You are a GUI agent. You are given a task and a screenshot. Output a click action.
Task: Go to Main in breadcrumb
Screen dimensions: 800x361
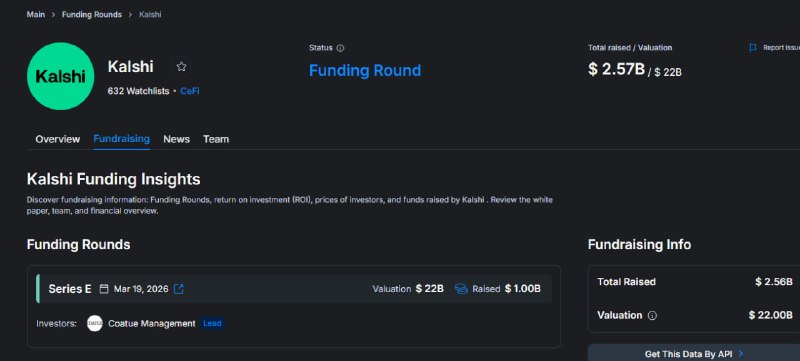pos(36,14)
